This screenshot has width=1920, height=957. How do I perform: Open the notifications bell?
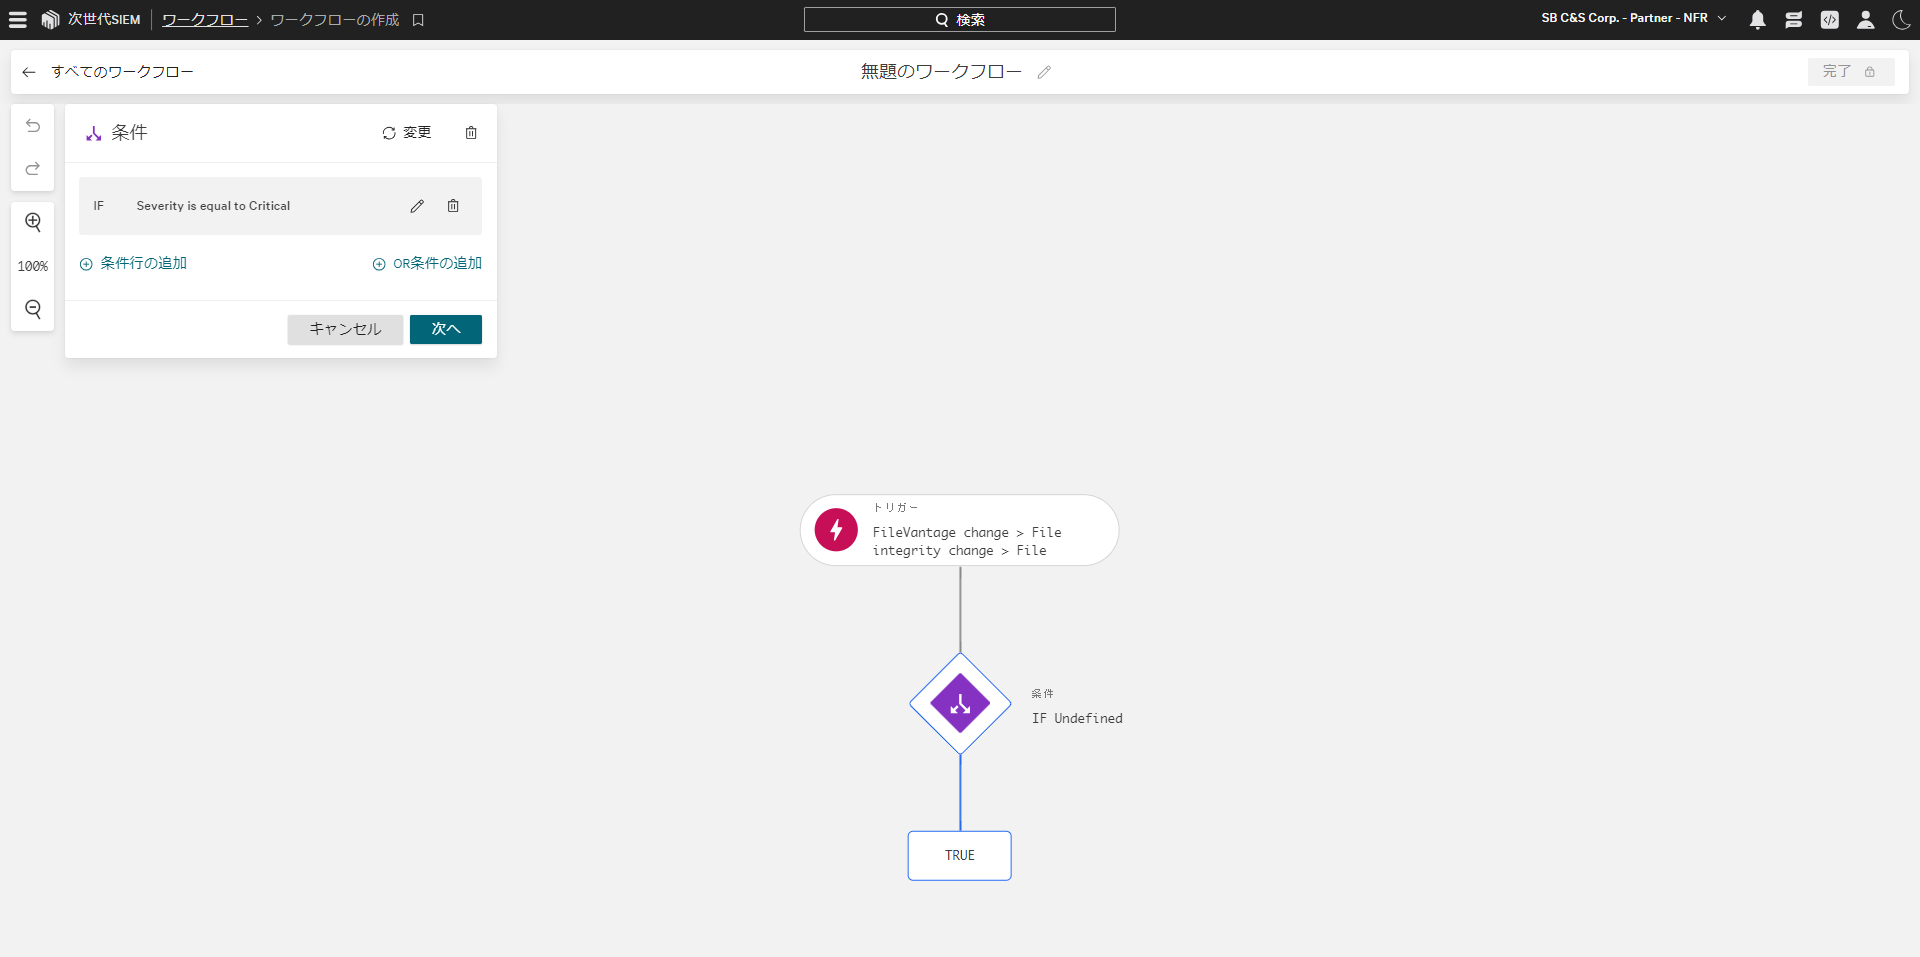coord(1757,19)
